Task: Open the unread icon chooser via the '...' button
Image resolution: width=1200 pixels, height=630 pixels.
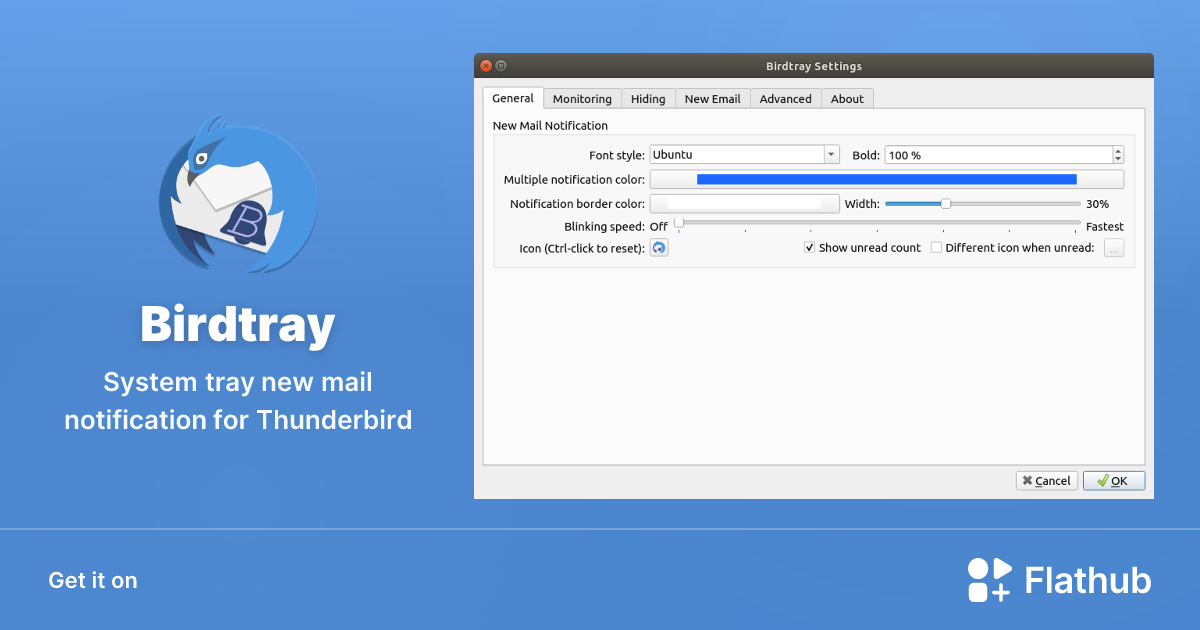Action: click(x=1113, y=247)
